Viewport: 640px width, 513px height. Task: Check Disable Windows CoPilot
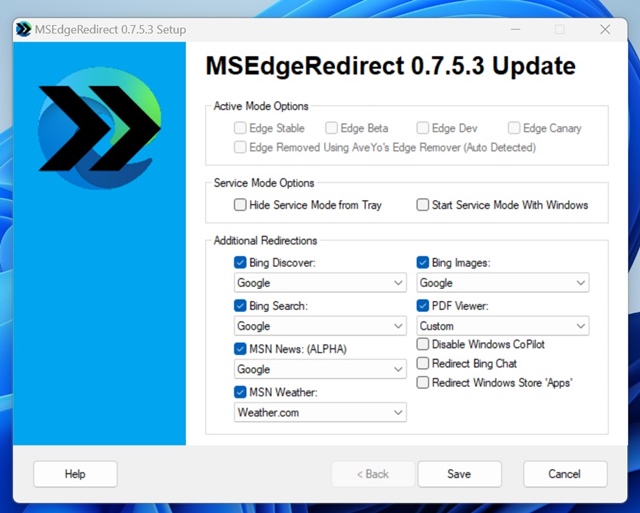pos(422,344)
